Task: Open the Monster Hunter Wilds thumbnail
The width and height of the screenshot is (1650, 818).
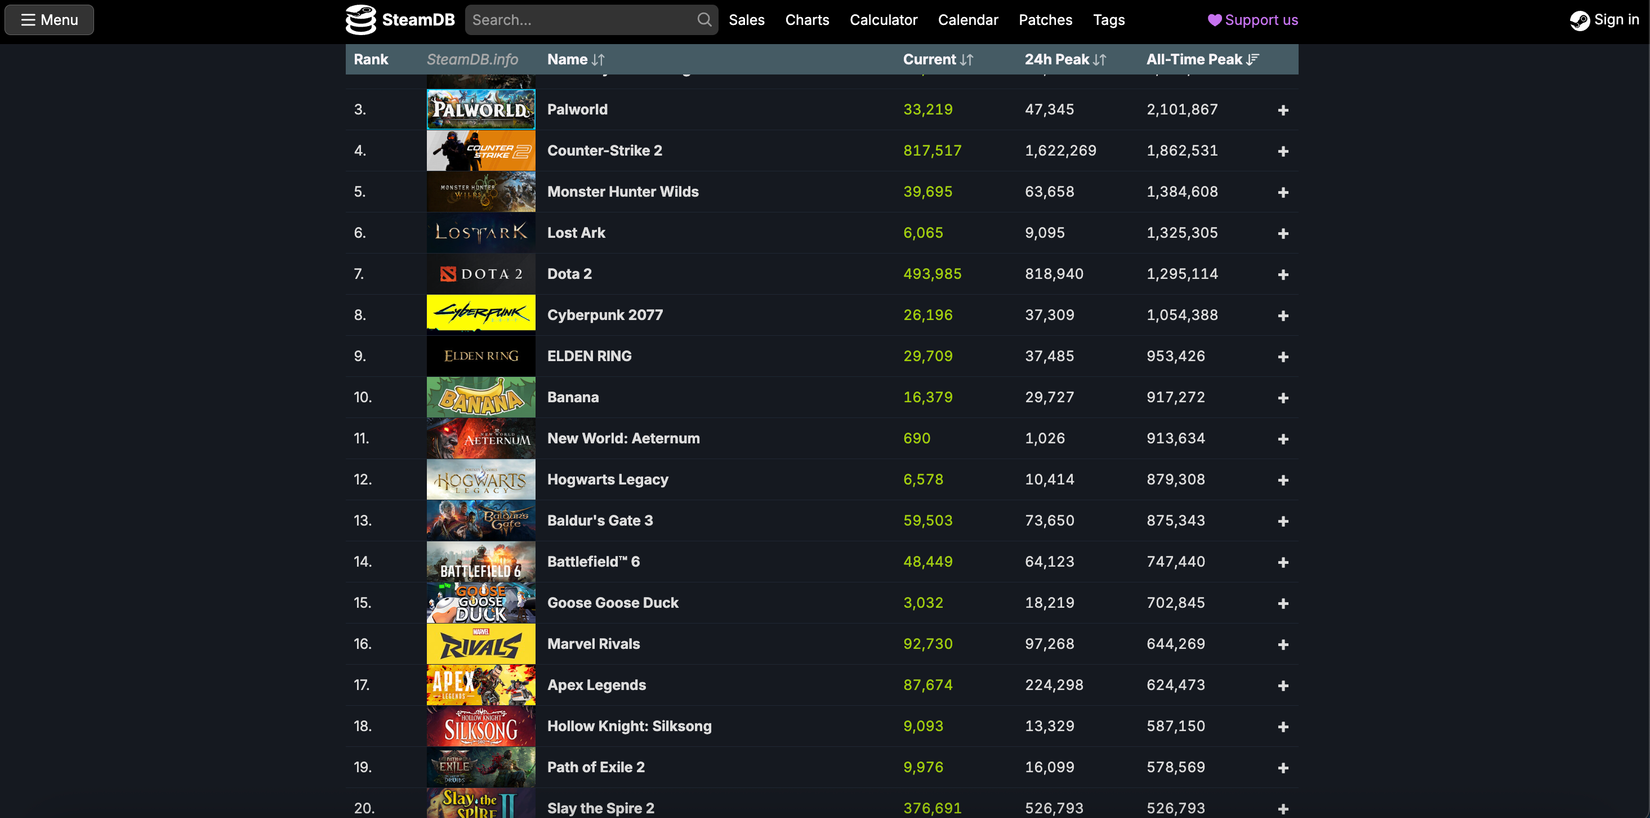Action: coord(481,191)
